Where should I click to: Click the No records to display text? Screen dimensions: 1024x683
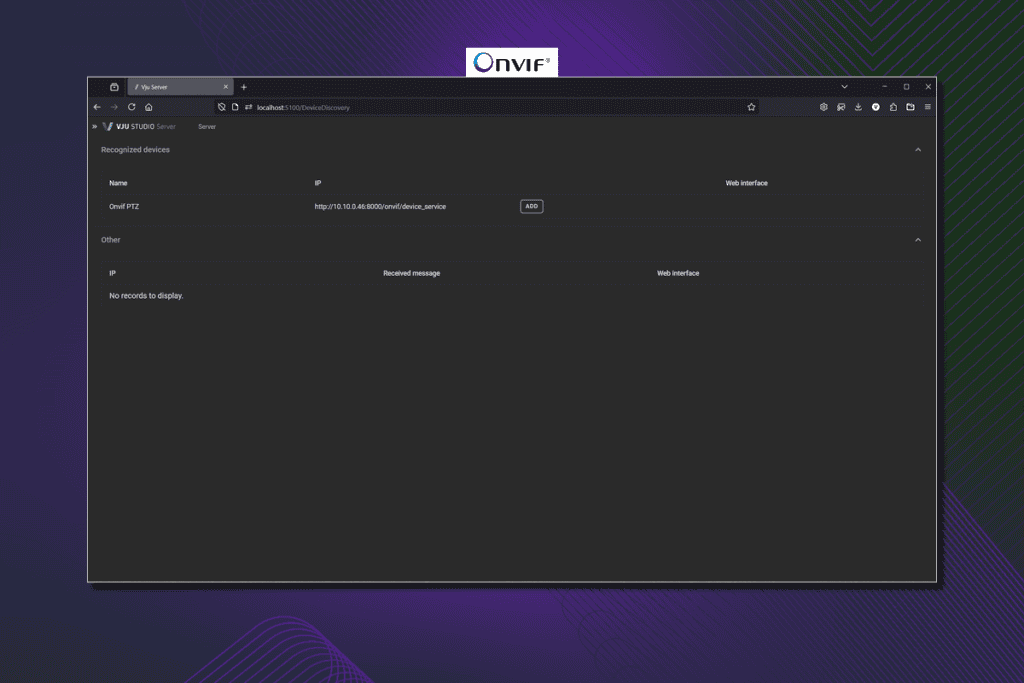pyautogui.click(x=146, y=296)
